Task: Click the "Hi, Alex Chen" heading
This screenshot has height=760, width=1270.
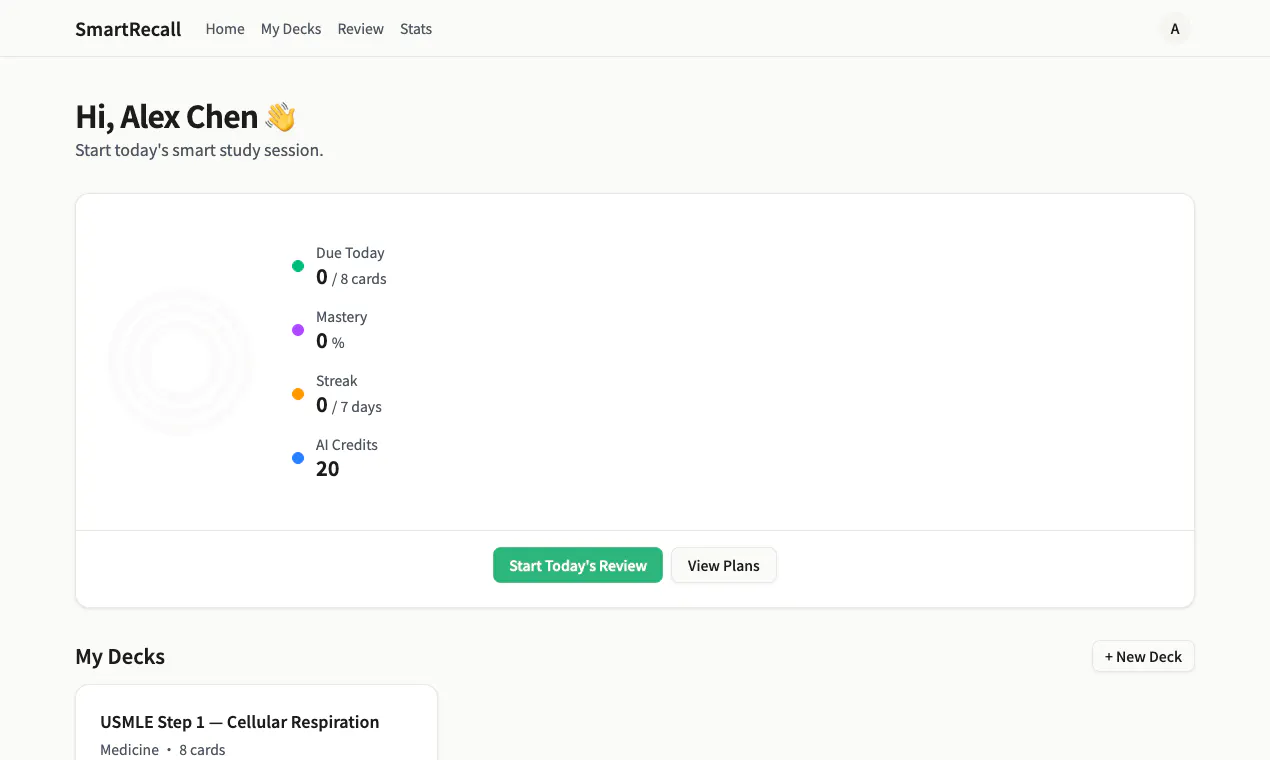Action: pyautogui.click(x=167, y=117)
